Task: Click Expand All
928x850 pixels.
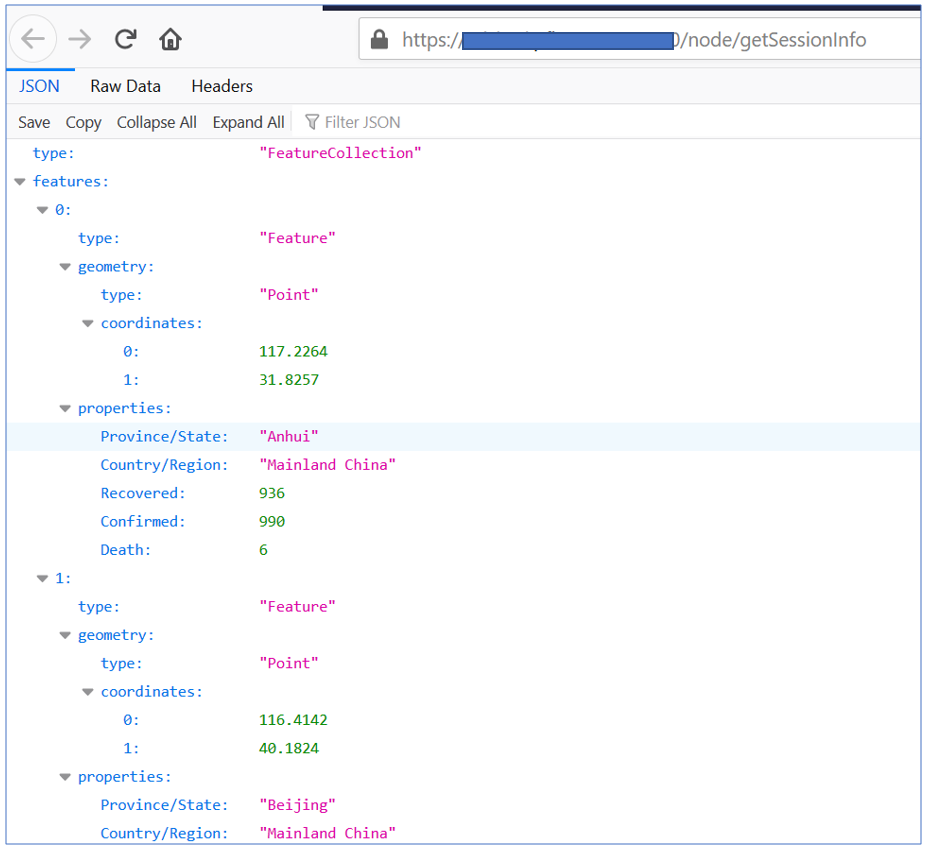Action: pyautogui.click(x=249, y=122)
